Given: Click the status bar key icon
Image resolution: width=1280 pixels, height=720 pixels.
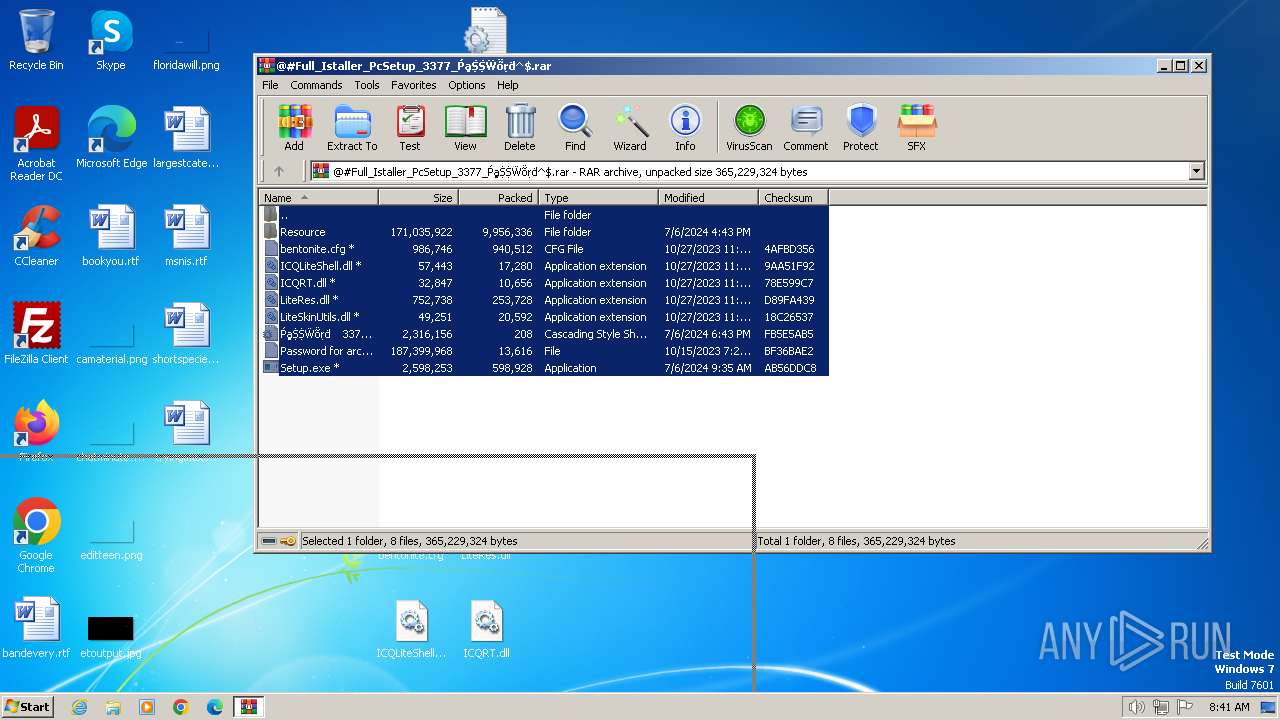Looking at the screenshot, I should click(288, 541).
